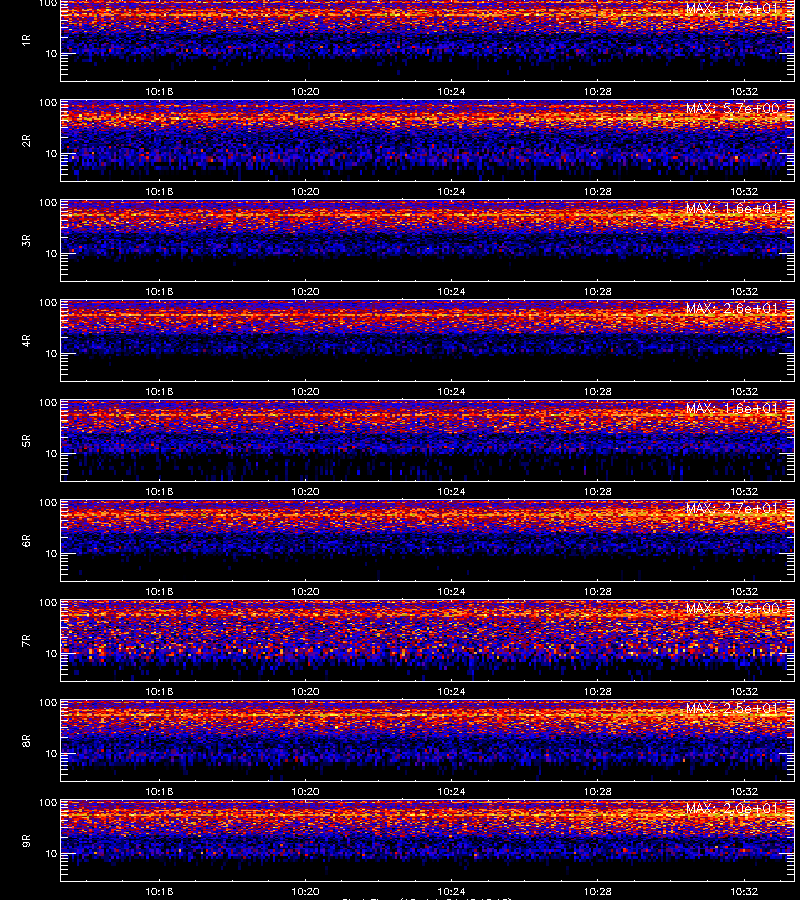Click the 3R panel axis label
Screen dimensions: 800x900
pos(26,240)
